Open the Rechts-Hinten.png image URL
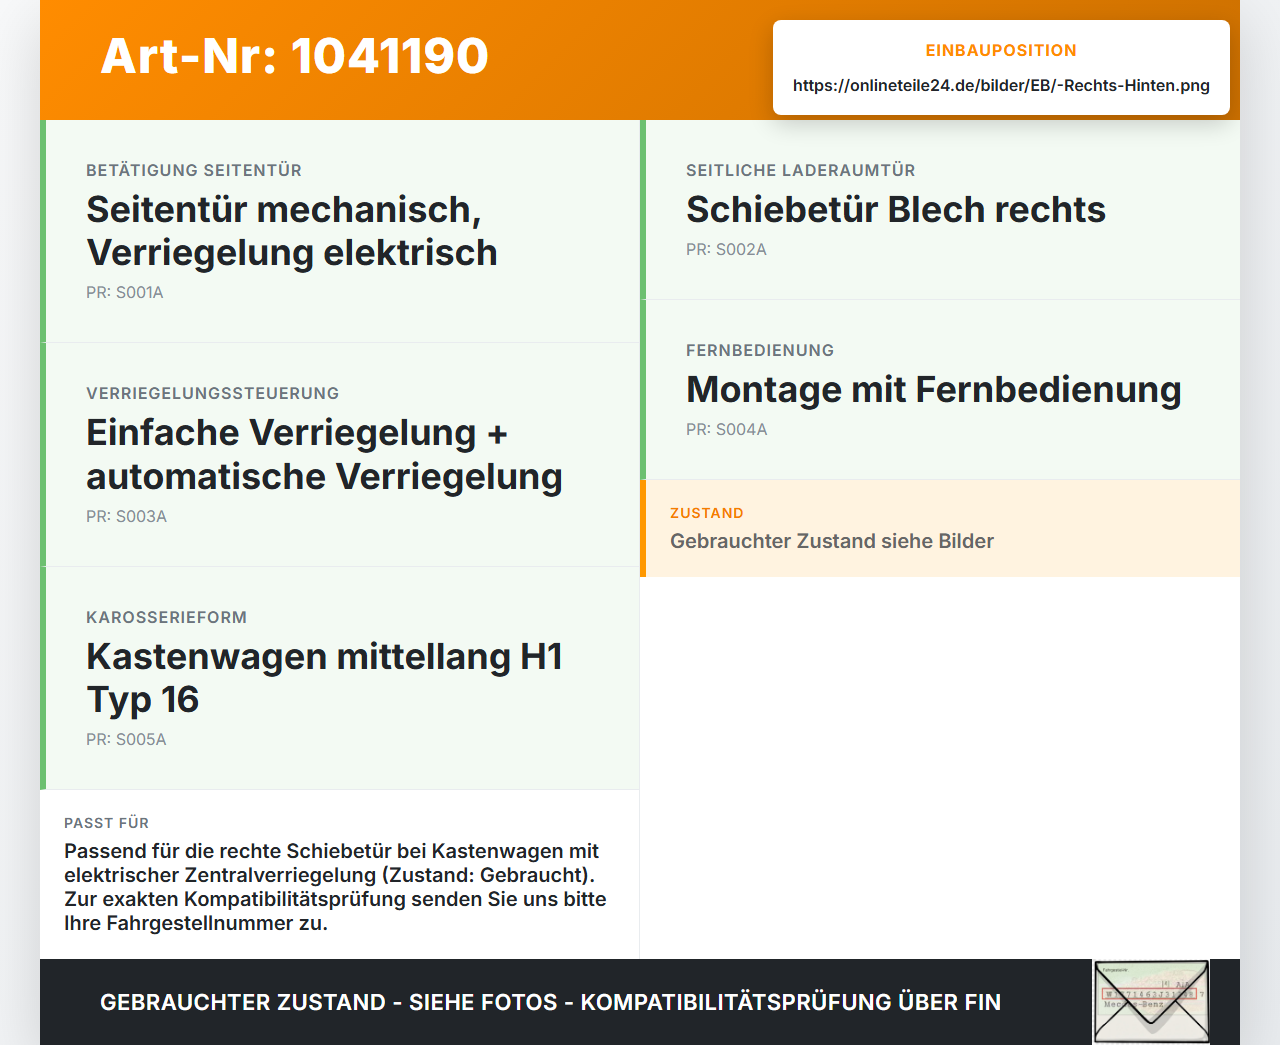Viewport: 1280px width, 1046px height. pyautogui.click(x=1001, y=85)
